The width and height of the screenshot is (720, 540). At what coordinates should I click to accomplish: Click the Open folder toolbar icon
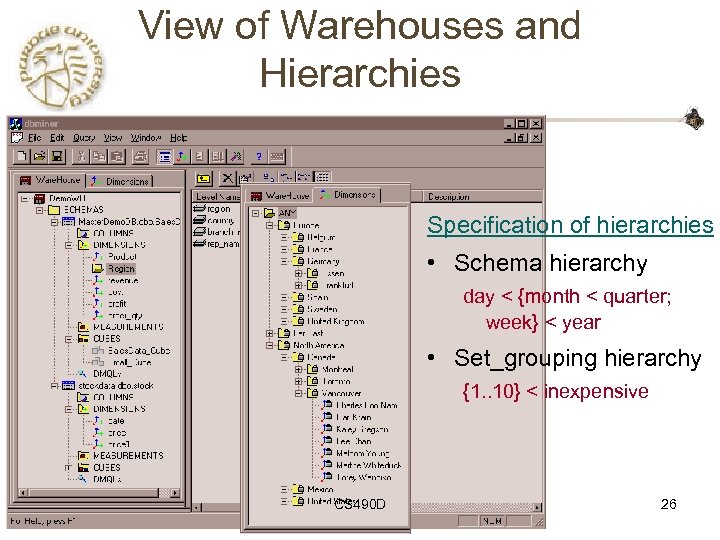39,157
